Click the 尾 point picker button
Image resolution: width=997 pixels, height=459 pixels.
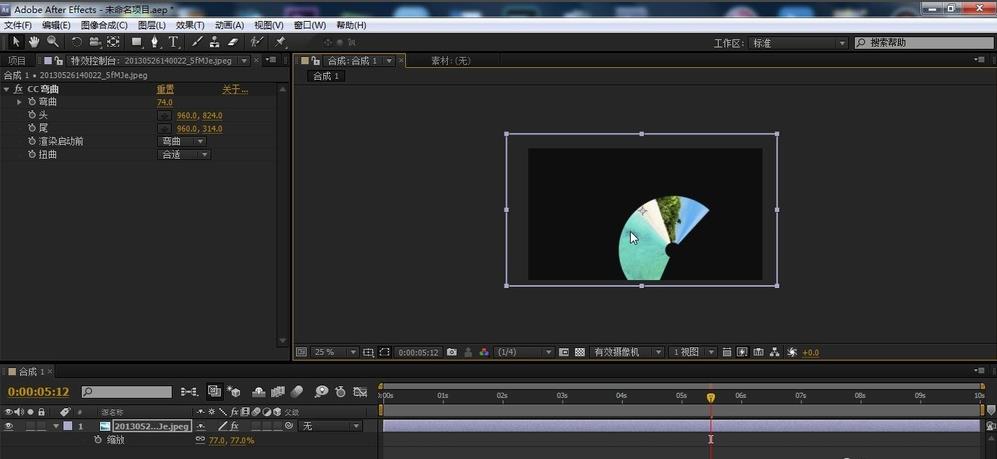coord(165,129)
